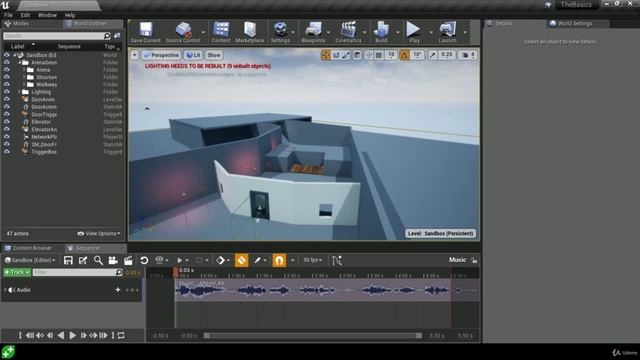
Task: Switch to the Content Browser tab
Action: [32, 248]
